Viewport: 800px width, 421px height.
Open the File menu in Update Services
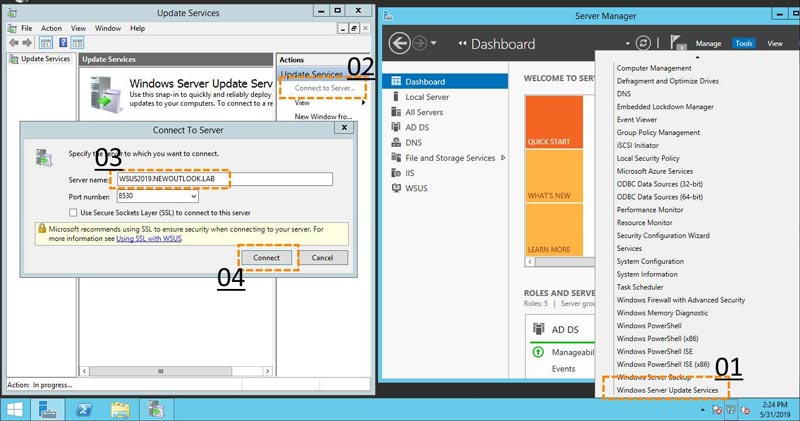click(27, 28)
